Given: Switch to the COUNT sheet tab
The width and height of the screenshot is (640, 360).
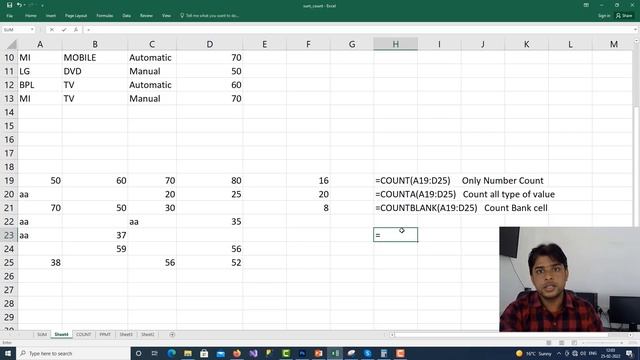Looking at the screenshot, I should coord(83,334).
